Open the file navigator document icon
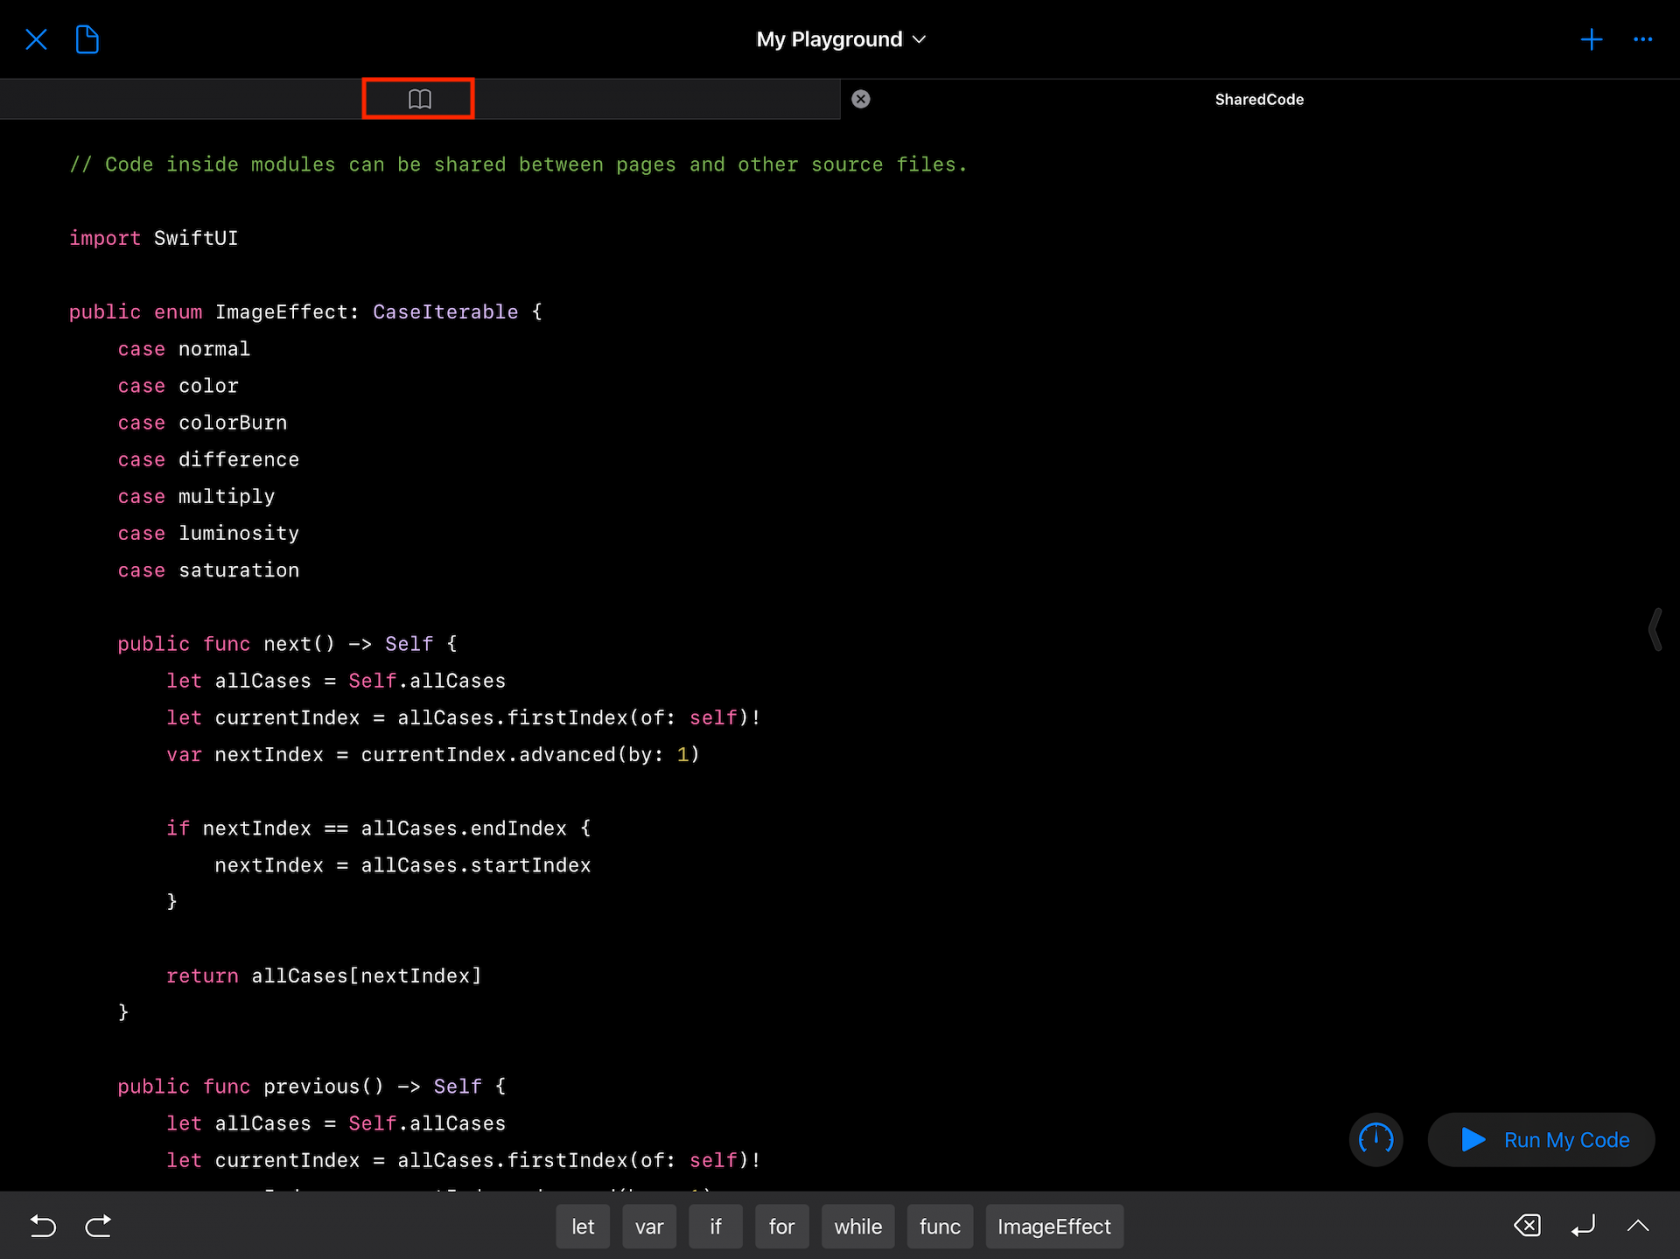Screen dimensions: 1680x1259 click(87, 39)
